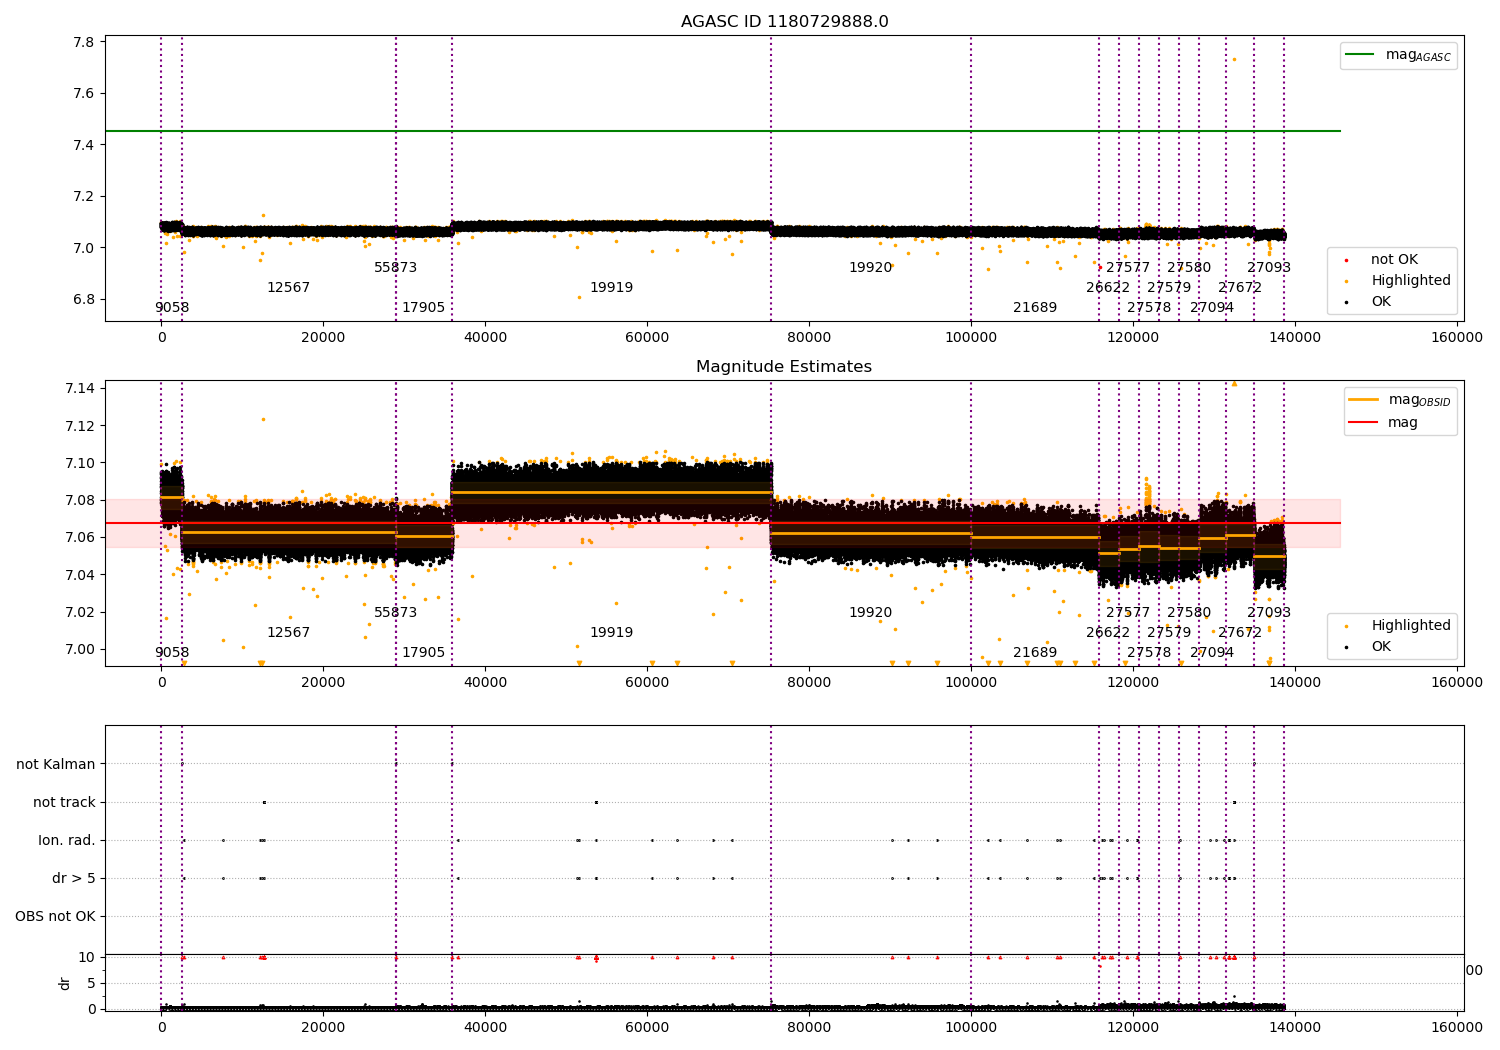Click obsid label 17905 in top plot

click(x=424, y=308)
